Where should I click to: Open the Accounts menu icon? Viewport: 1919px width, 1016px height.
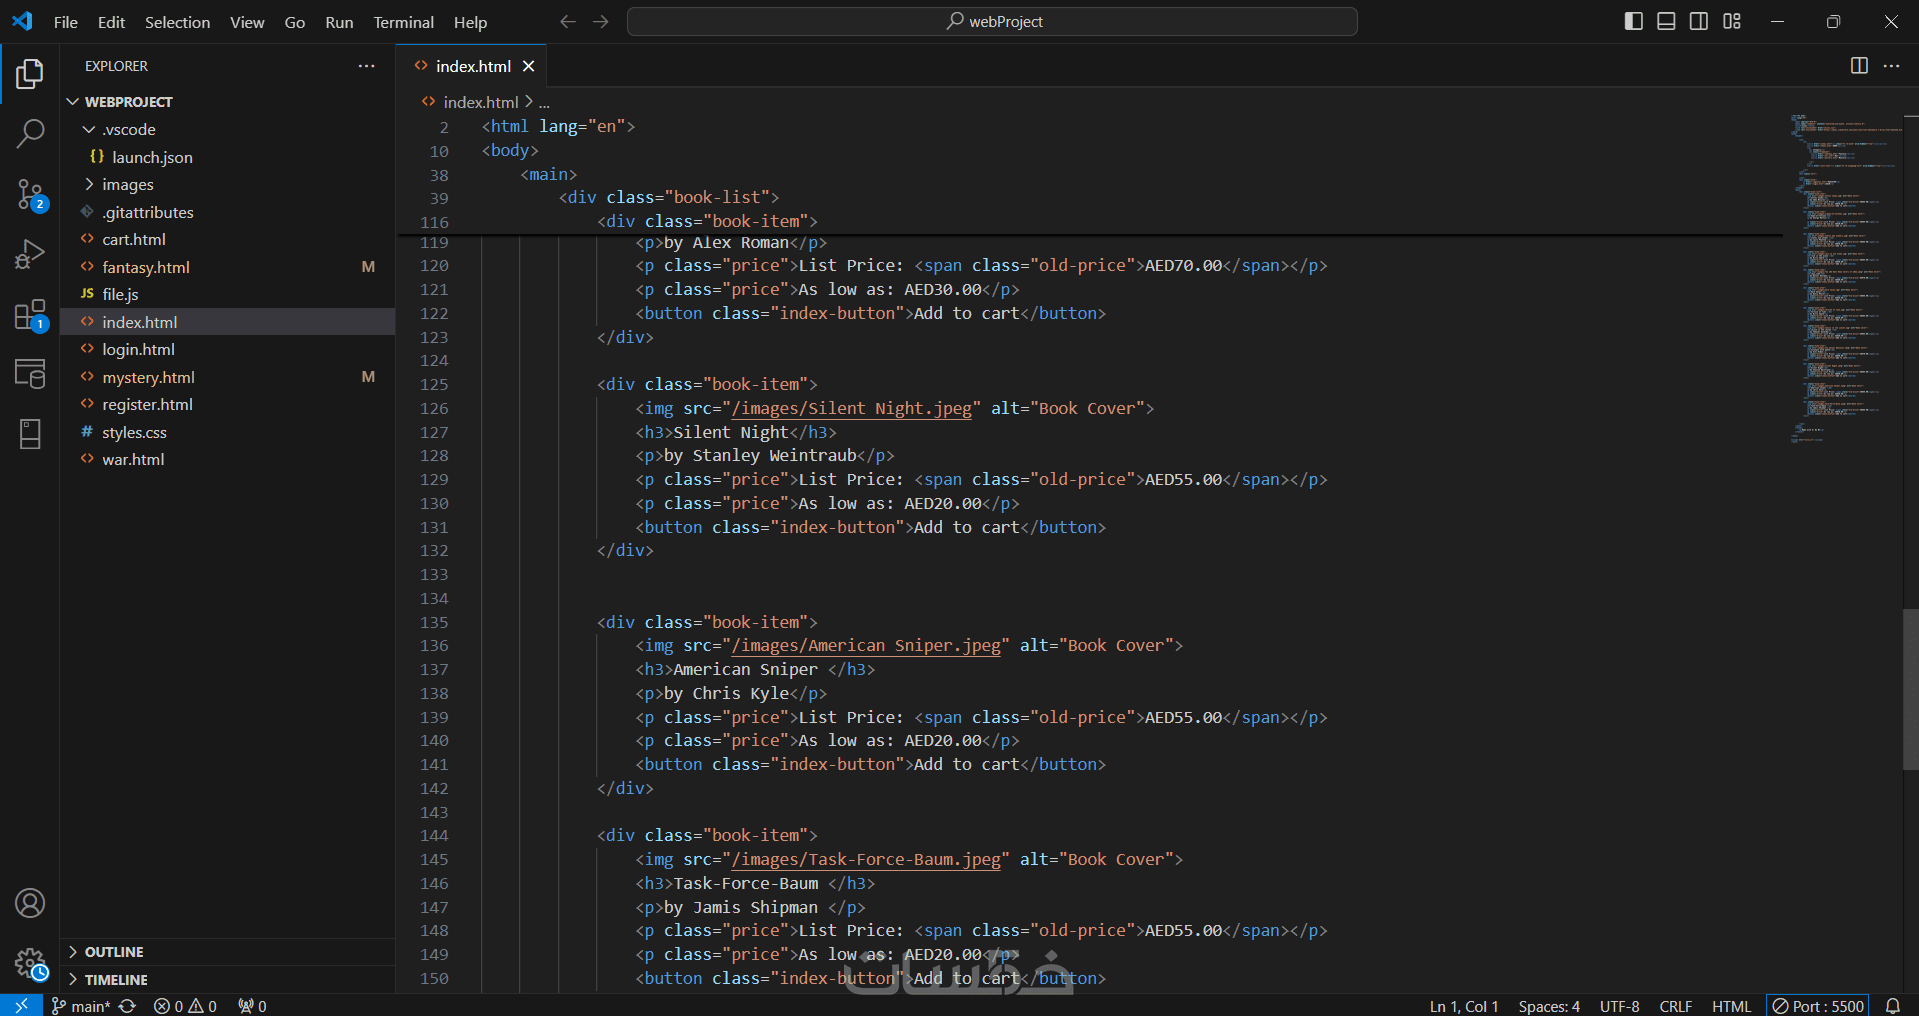30,903
